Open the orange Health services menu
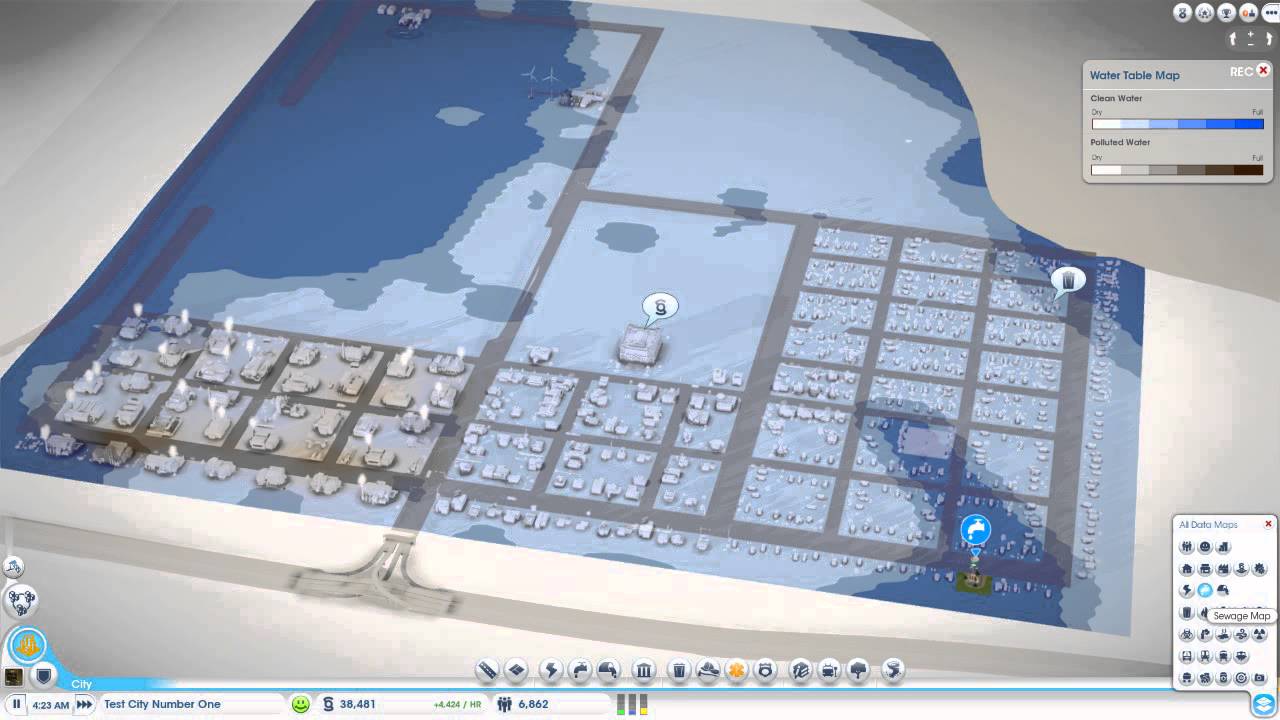This screenshot has height=720, width=1280. (x=737, y=670)
